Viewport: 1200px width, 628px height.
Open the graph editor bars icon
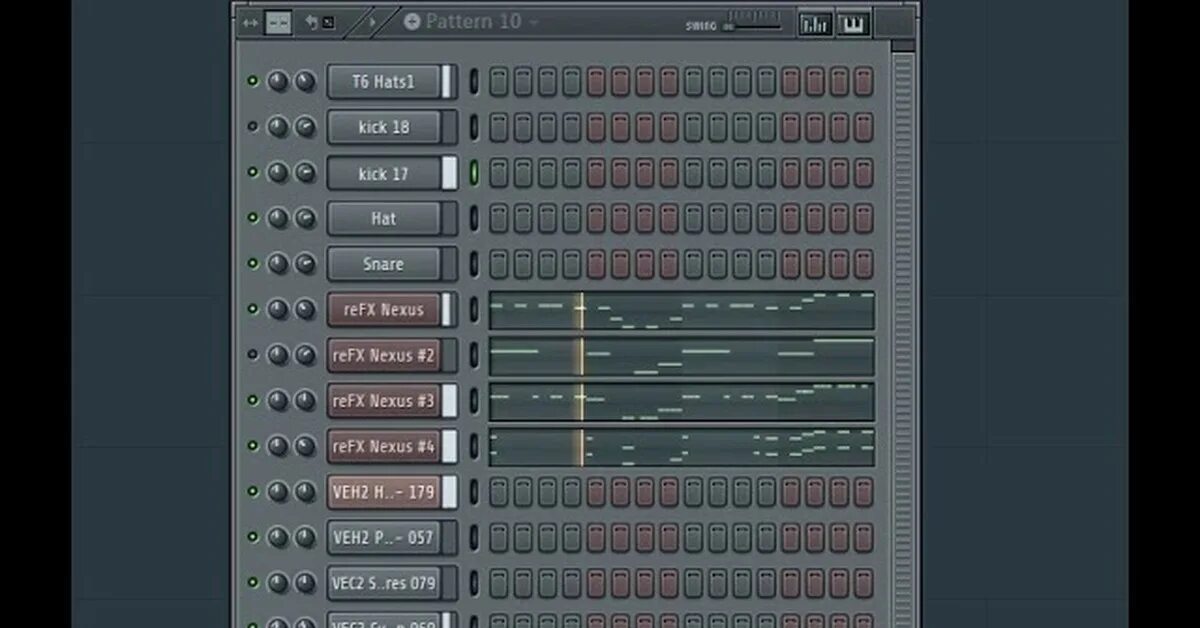coord(816,24)
